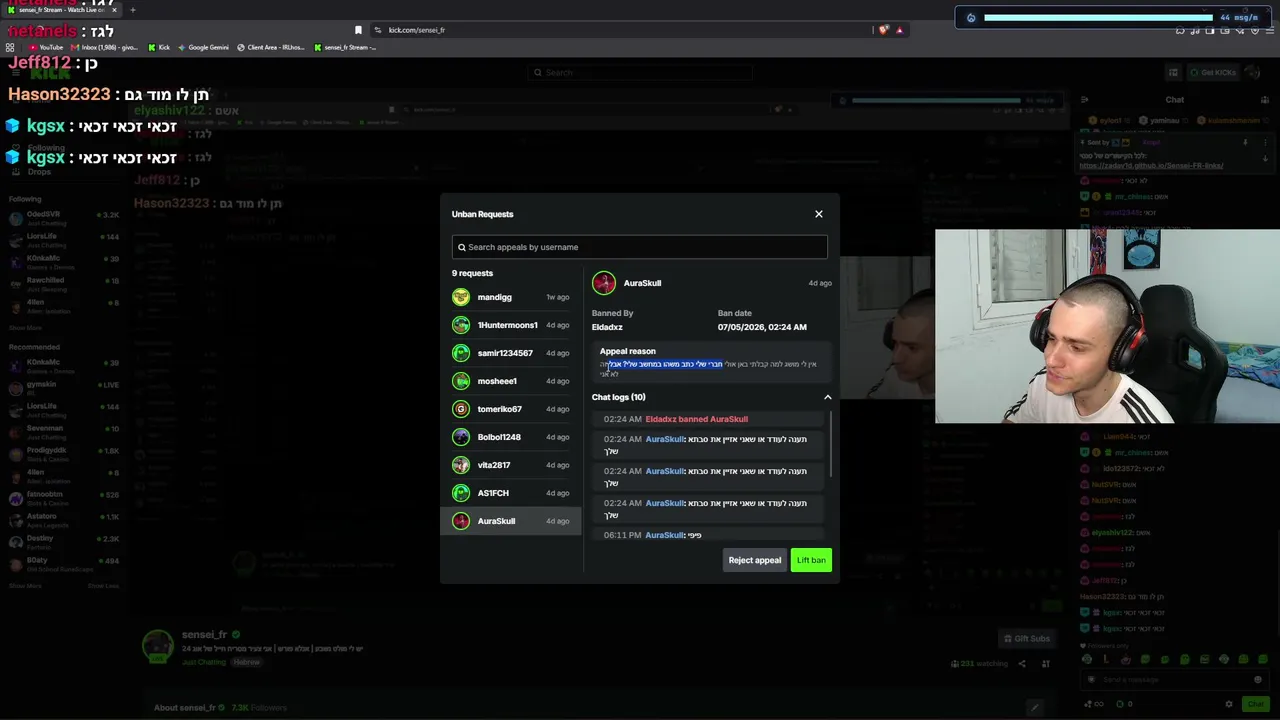Screen dimensions: 1280x720
Task: Open Gmail Inbox bookmark
Action: (x=105, y=47)
